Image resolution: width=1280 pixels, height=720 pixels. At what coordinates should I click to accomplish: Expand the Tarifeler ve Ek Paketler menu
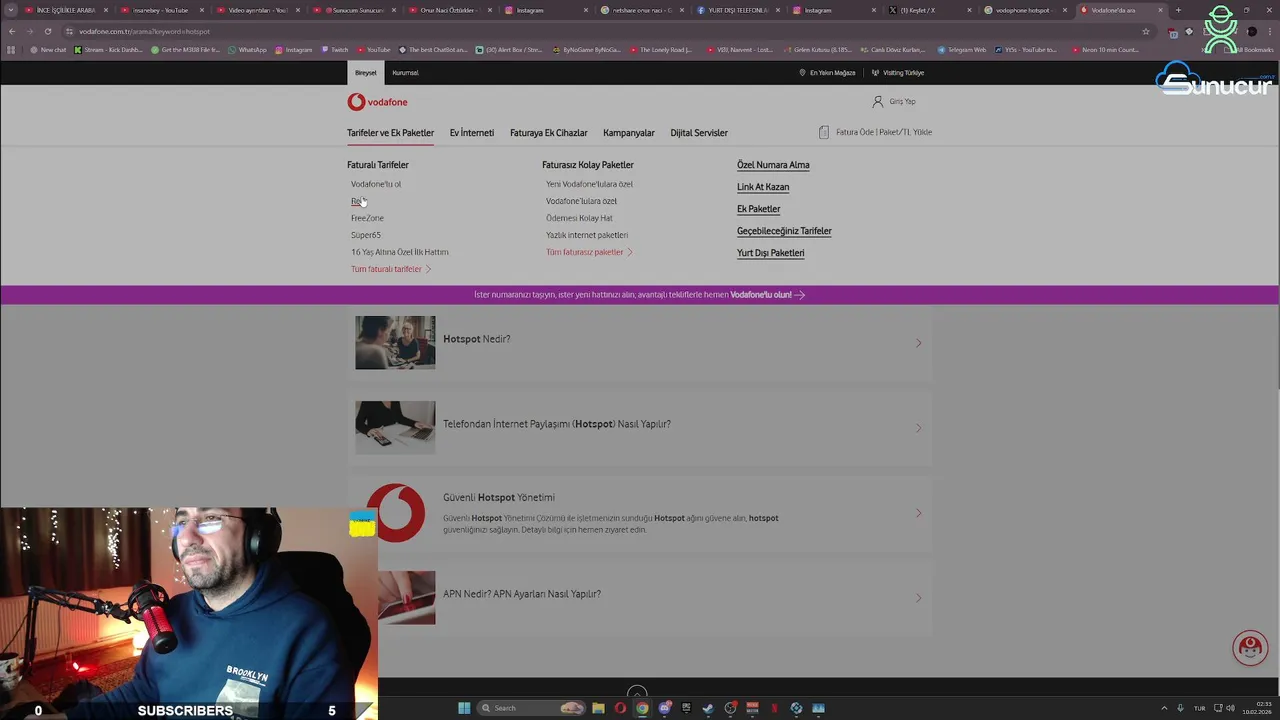(x=390, y=133)
